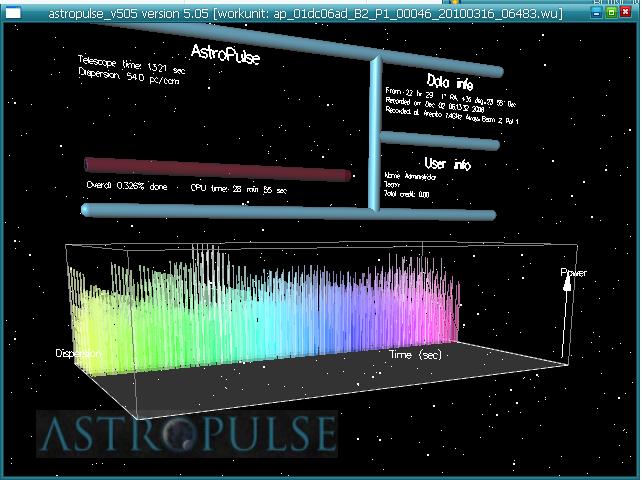Click the Dispersion 54.0 pc/ccm text
Image resolution: width=642 pixels, height=480 pixels.
click(129, 75)
